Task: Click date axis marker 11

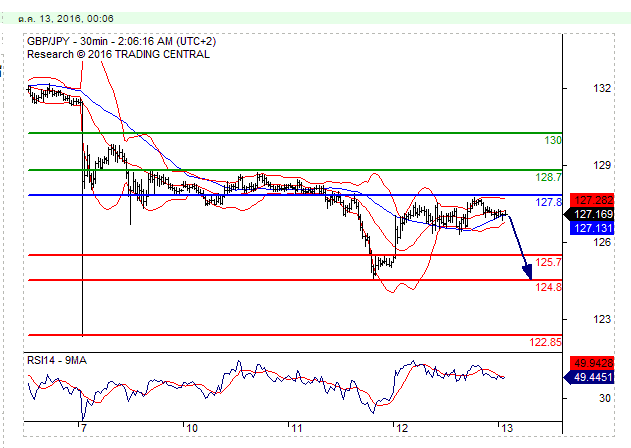Action: pos(297,428)
